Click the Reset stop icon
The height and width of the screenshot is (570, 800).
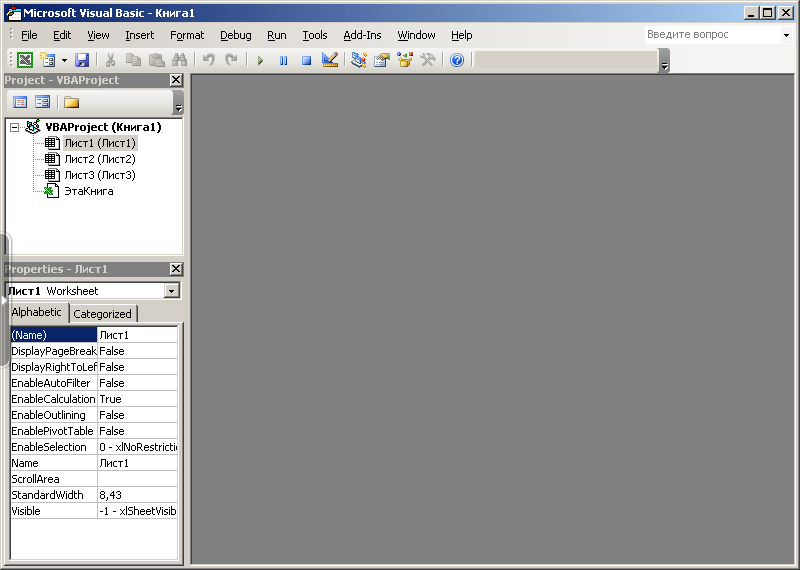(x=306, y=60)
